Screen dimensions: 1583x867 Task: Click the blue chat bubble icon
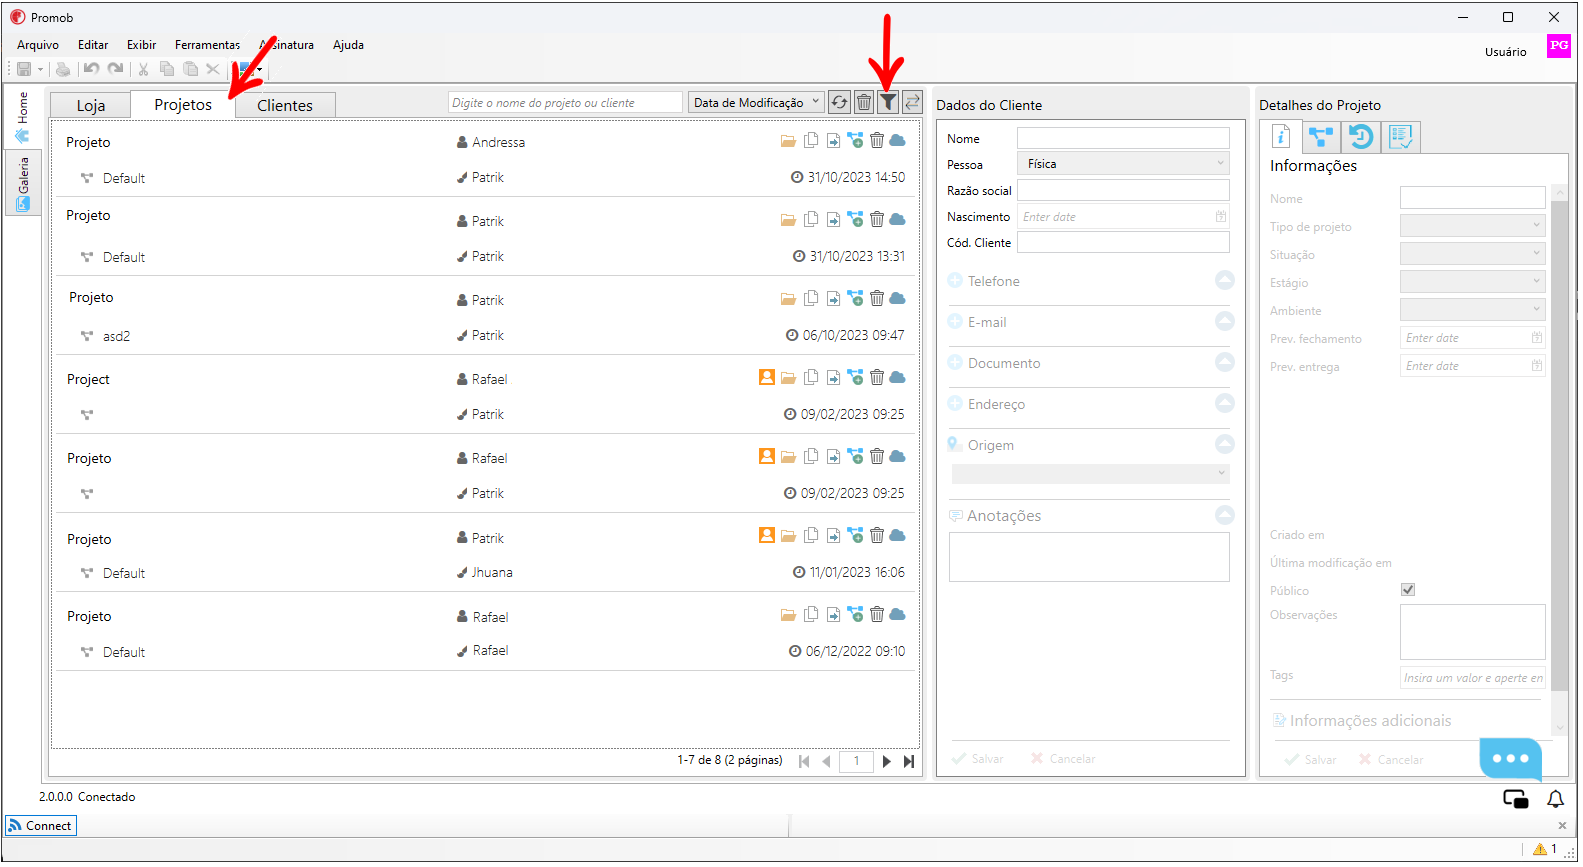[1510, 759]
